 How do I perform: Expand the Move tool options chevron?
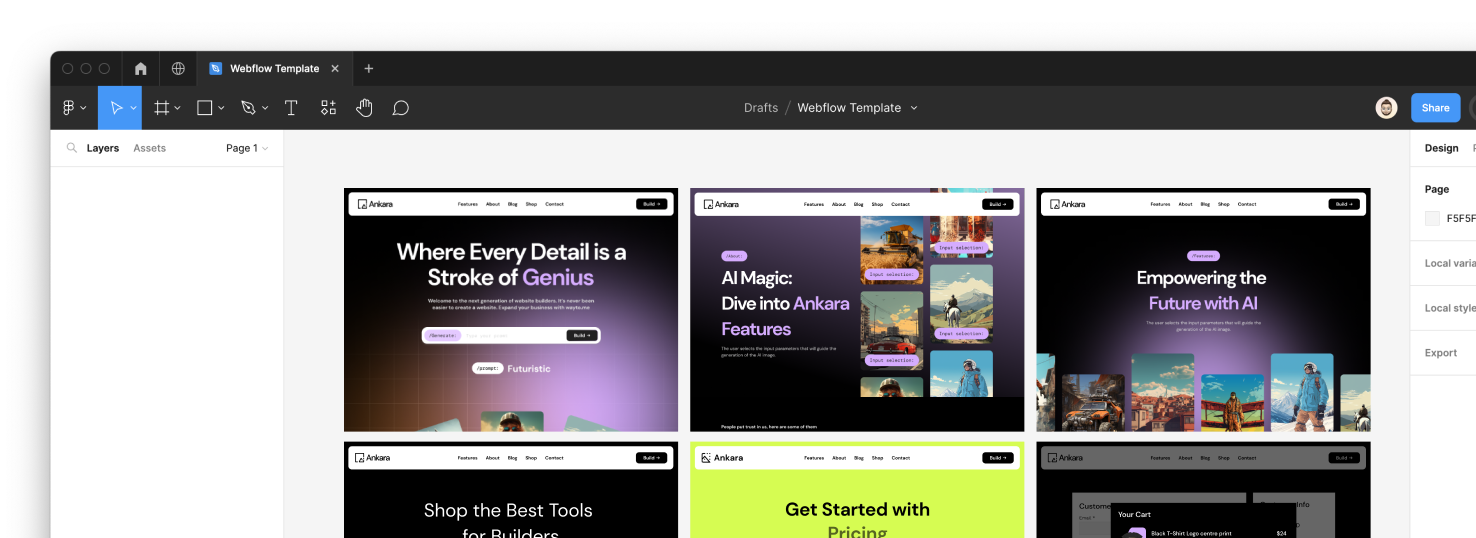pos(133,108)
